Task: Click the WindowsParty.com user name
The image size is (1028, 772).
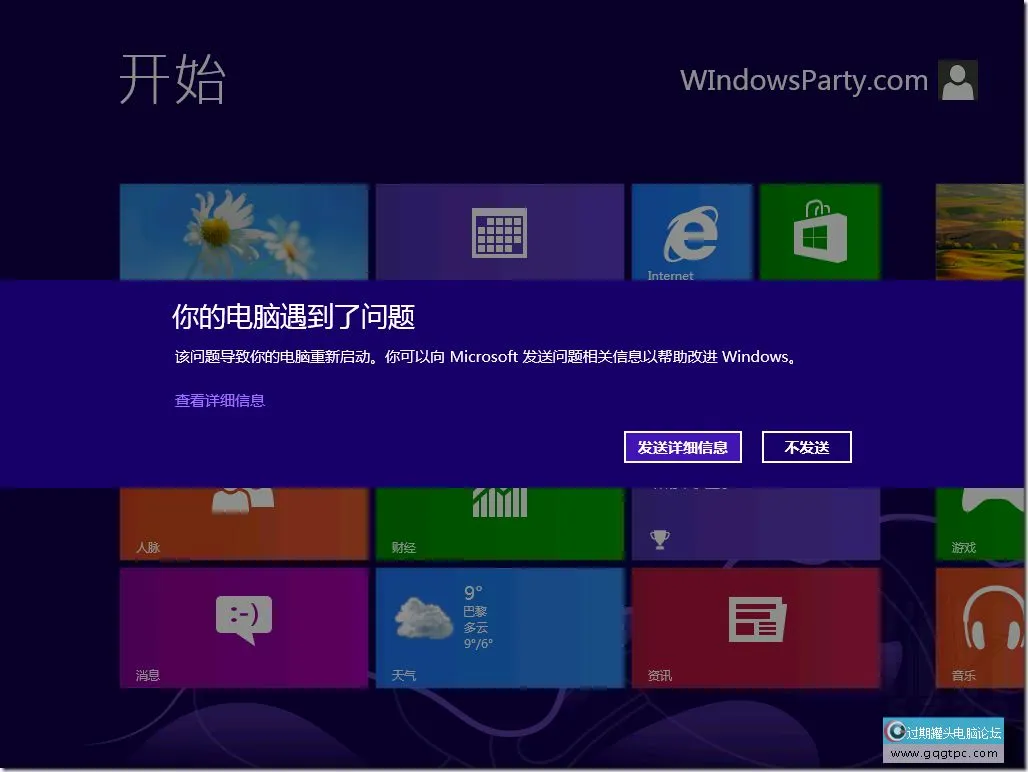Action: 804,81
